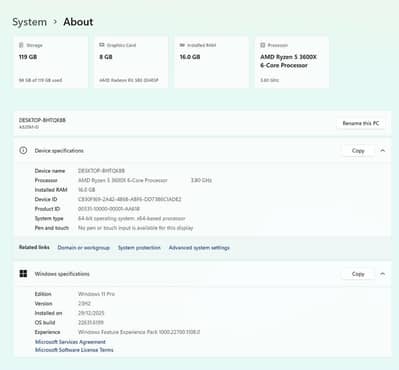Image resolution: width=399 pixels, height=370 pixels.
Task: Select the Processor row value text
Action: 123,180
